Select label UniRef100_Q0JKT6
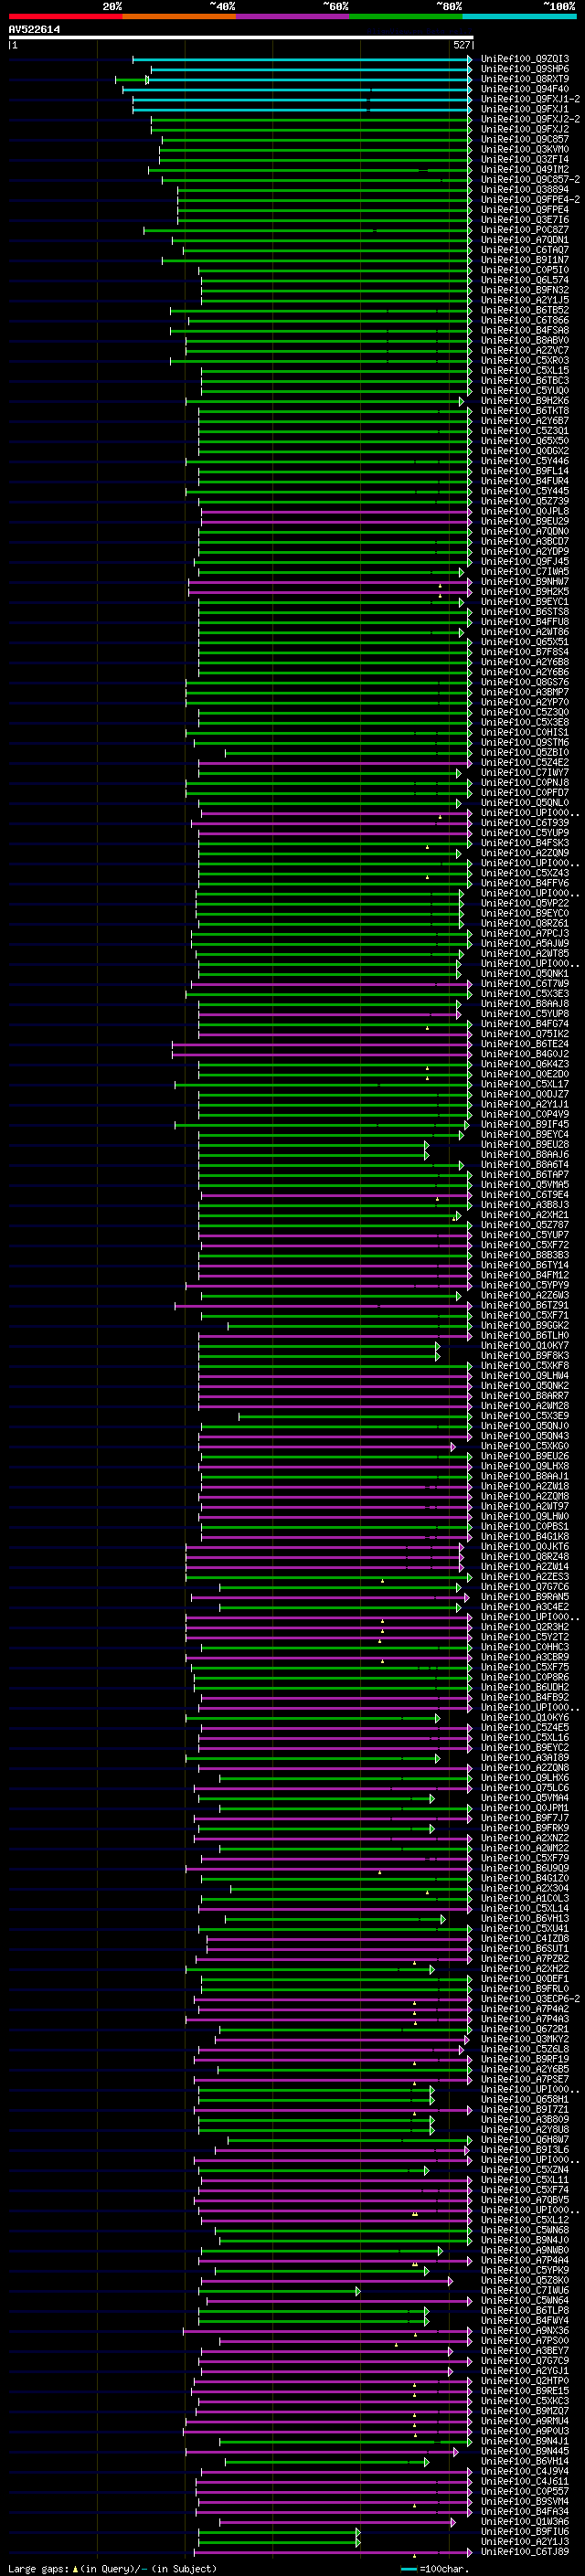 click(x=525, y=1547)
